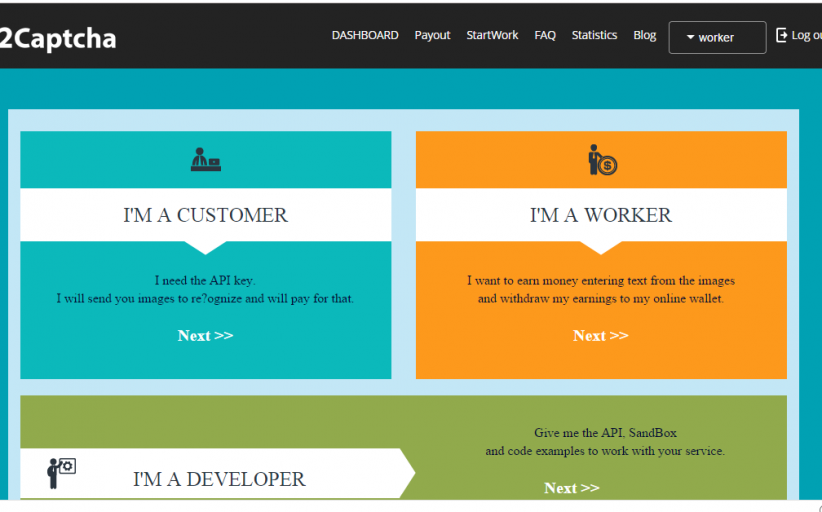Select the I'M A WORKER heading

click(x=601, y=215)
